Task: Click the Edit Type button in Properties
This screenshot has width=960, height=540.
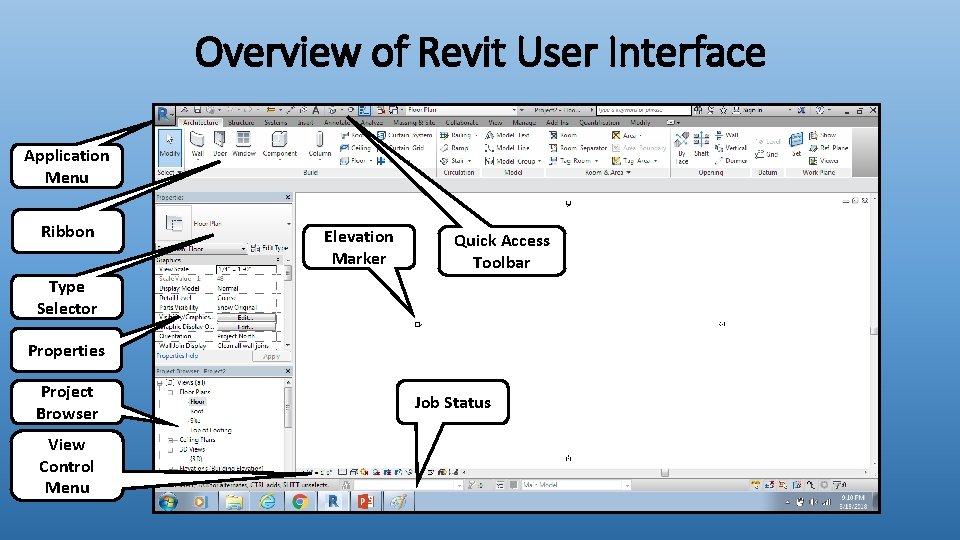Action: point(269,248)
